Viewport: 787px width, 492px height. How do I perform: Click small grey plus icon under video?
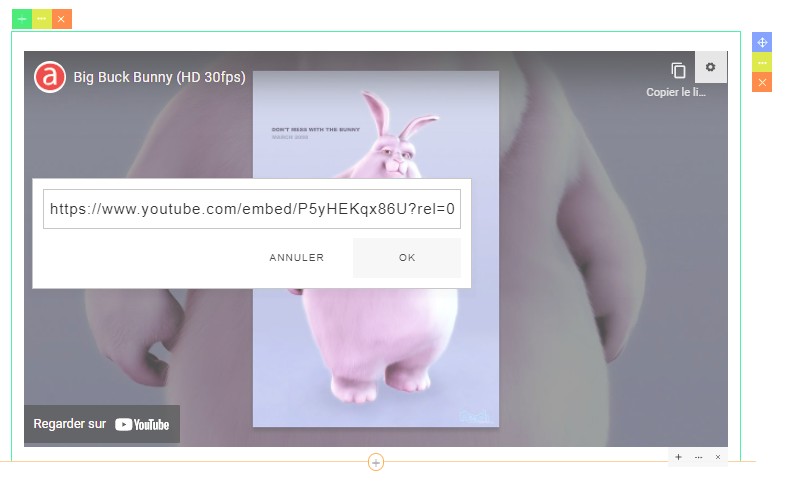click(678, 457)
